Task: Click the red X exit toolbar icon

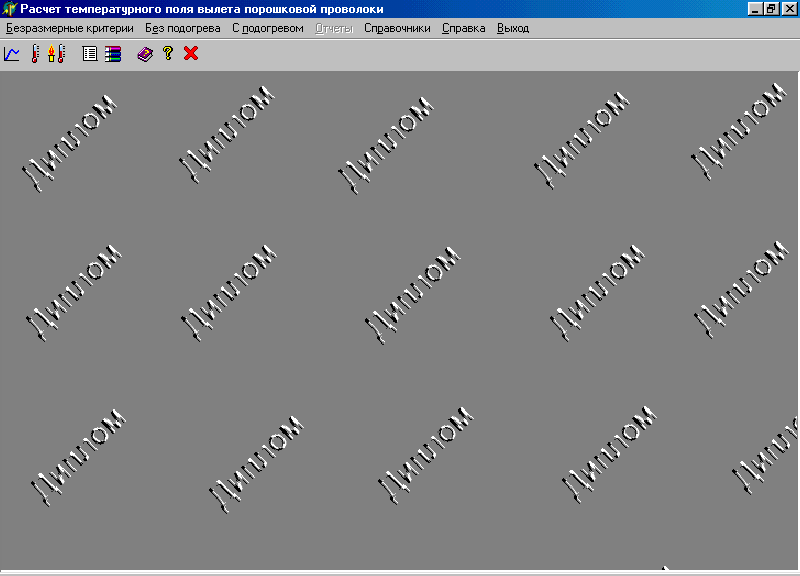Action: pos(191,53)
